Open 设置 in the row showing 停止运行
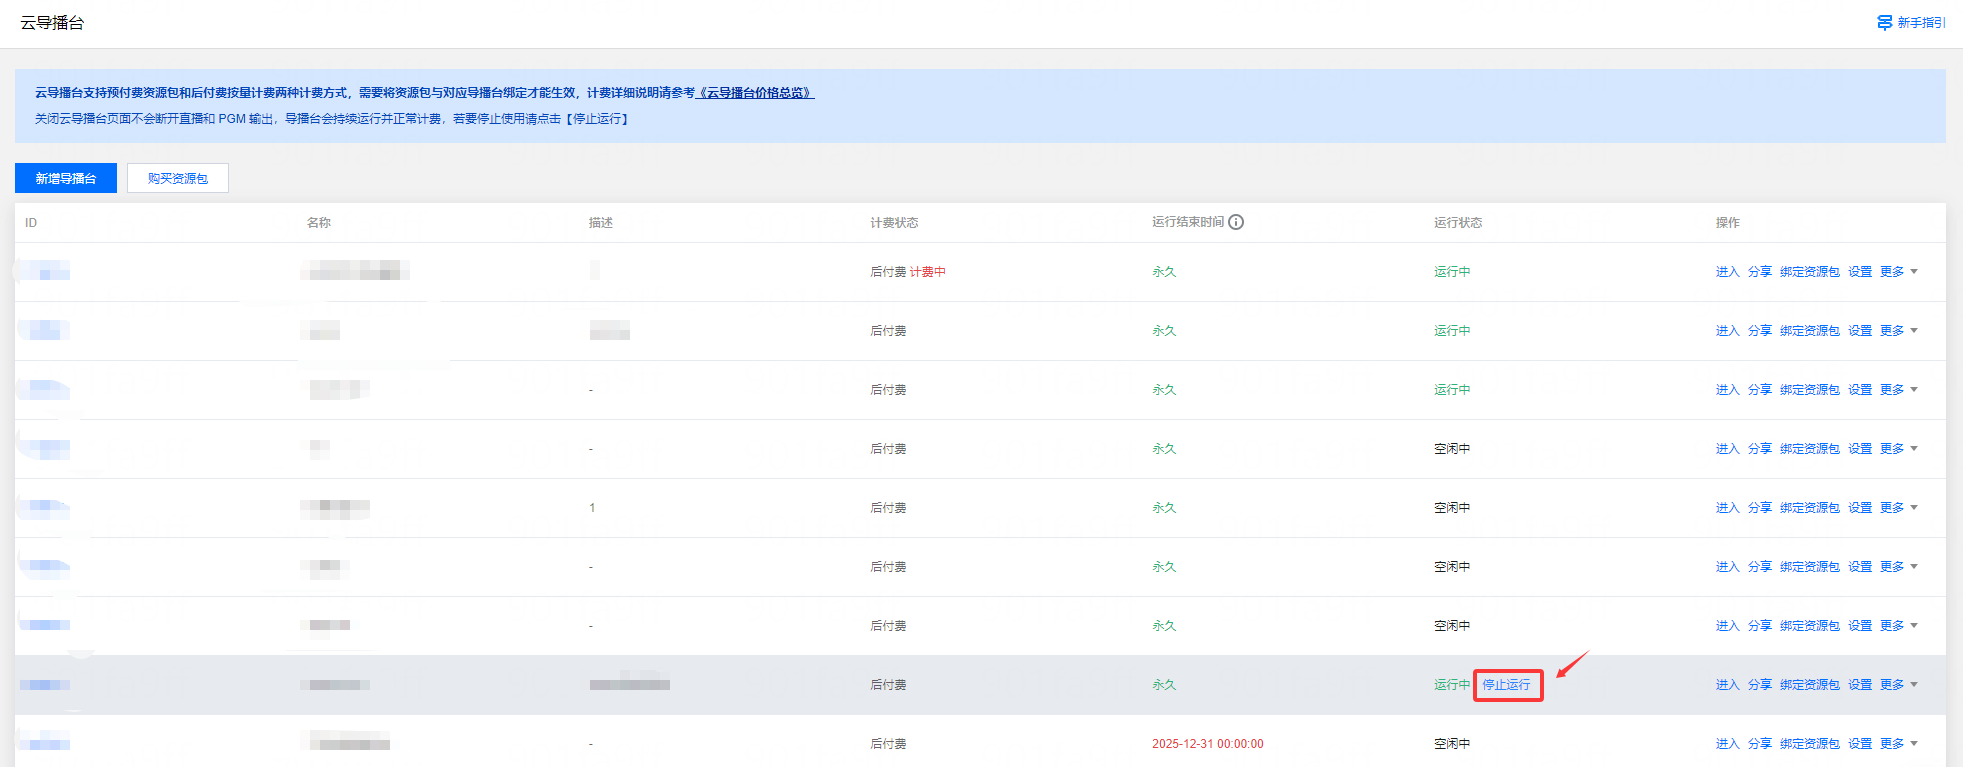The image size is (1963, 767). (1859, 685)
